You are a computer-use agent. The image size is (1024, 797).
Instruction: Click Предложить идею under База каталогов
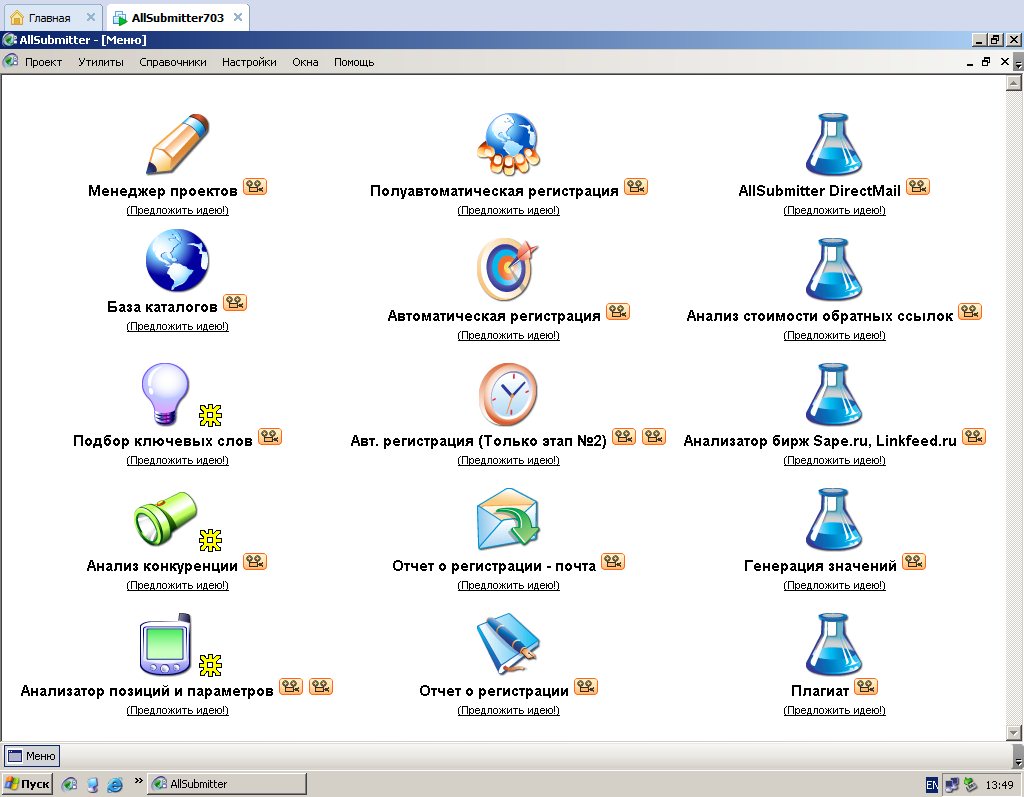coord(178,326)
